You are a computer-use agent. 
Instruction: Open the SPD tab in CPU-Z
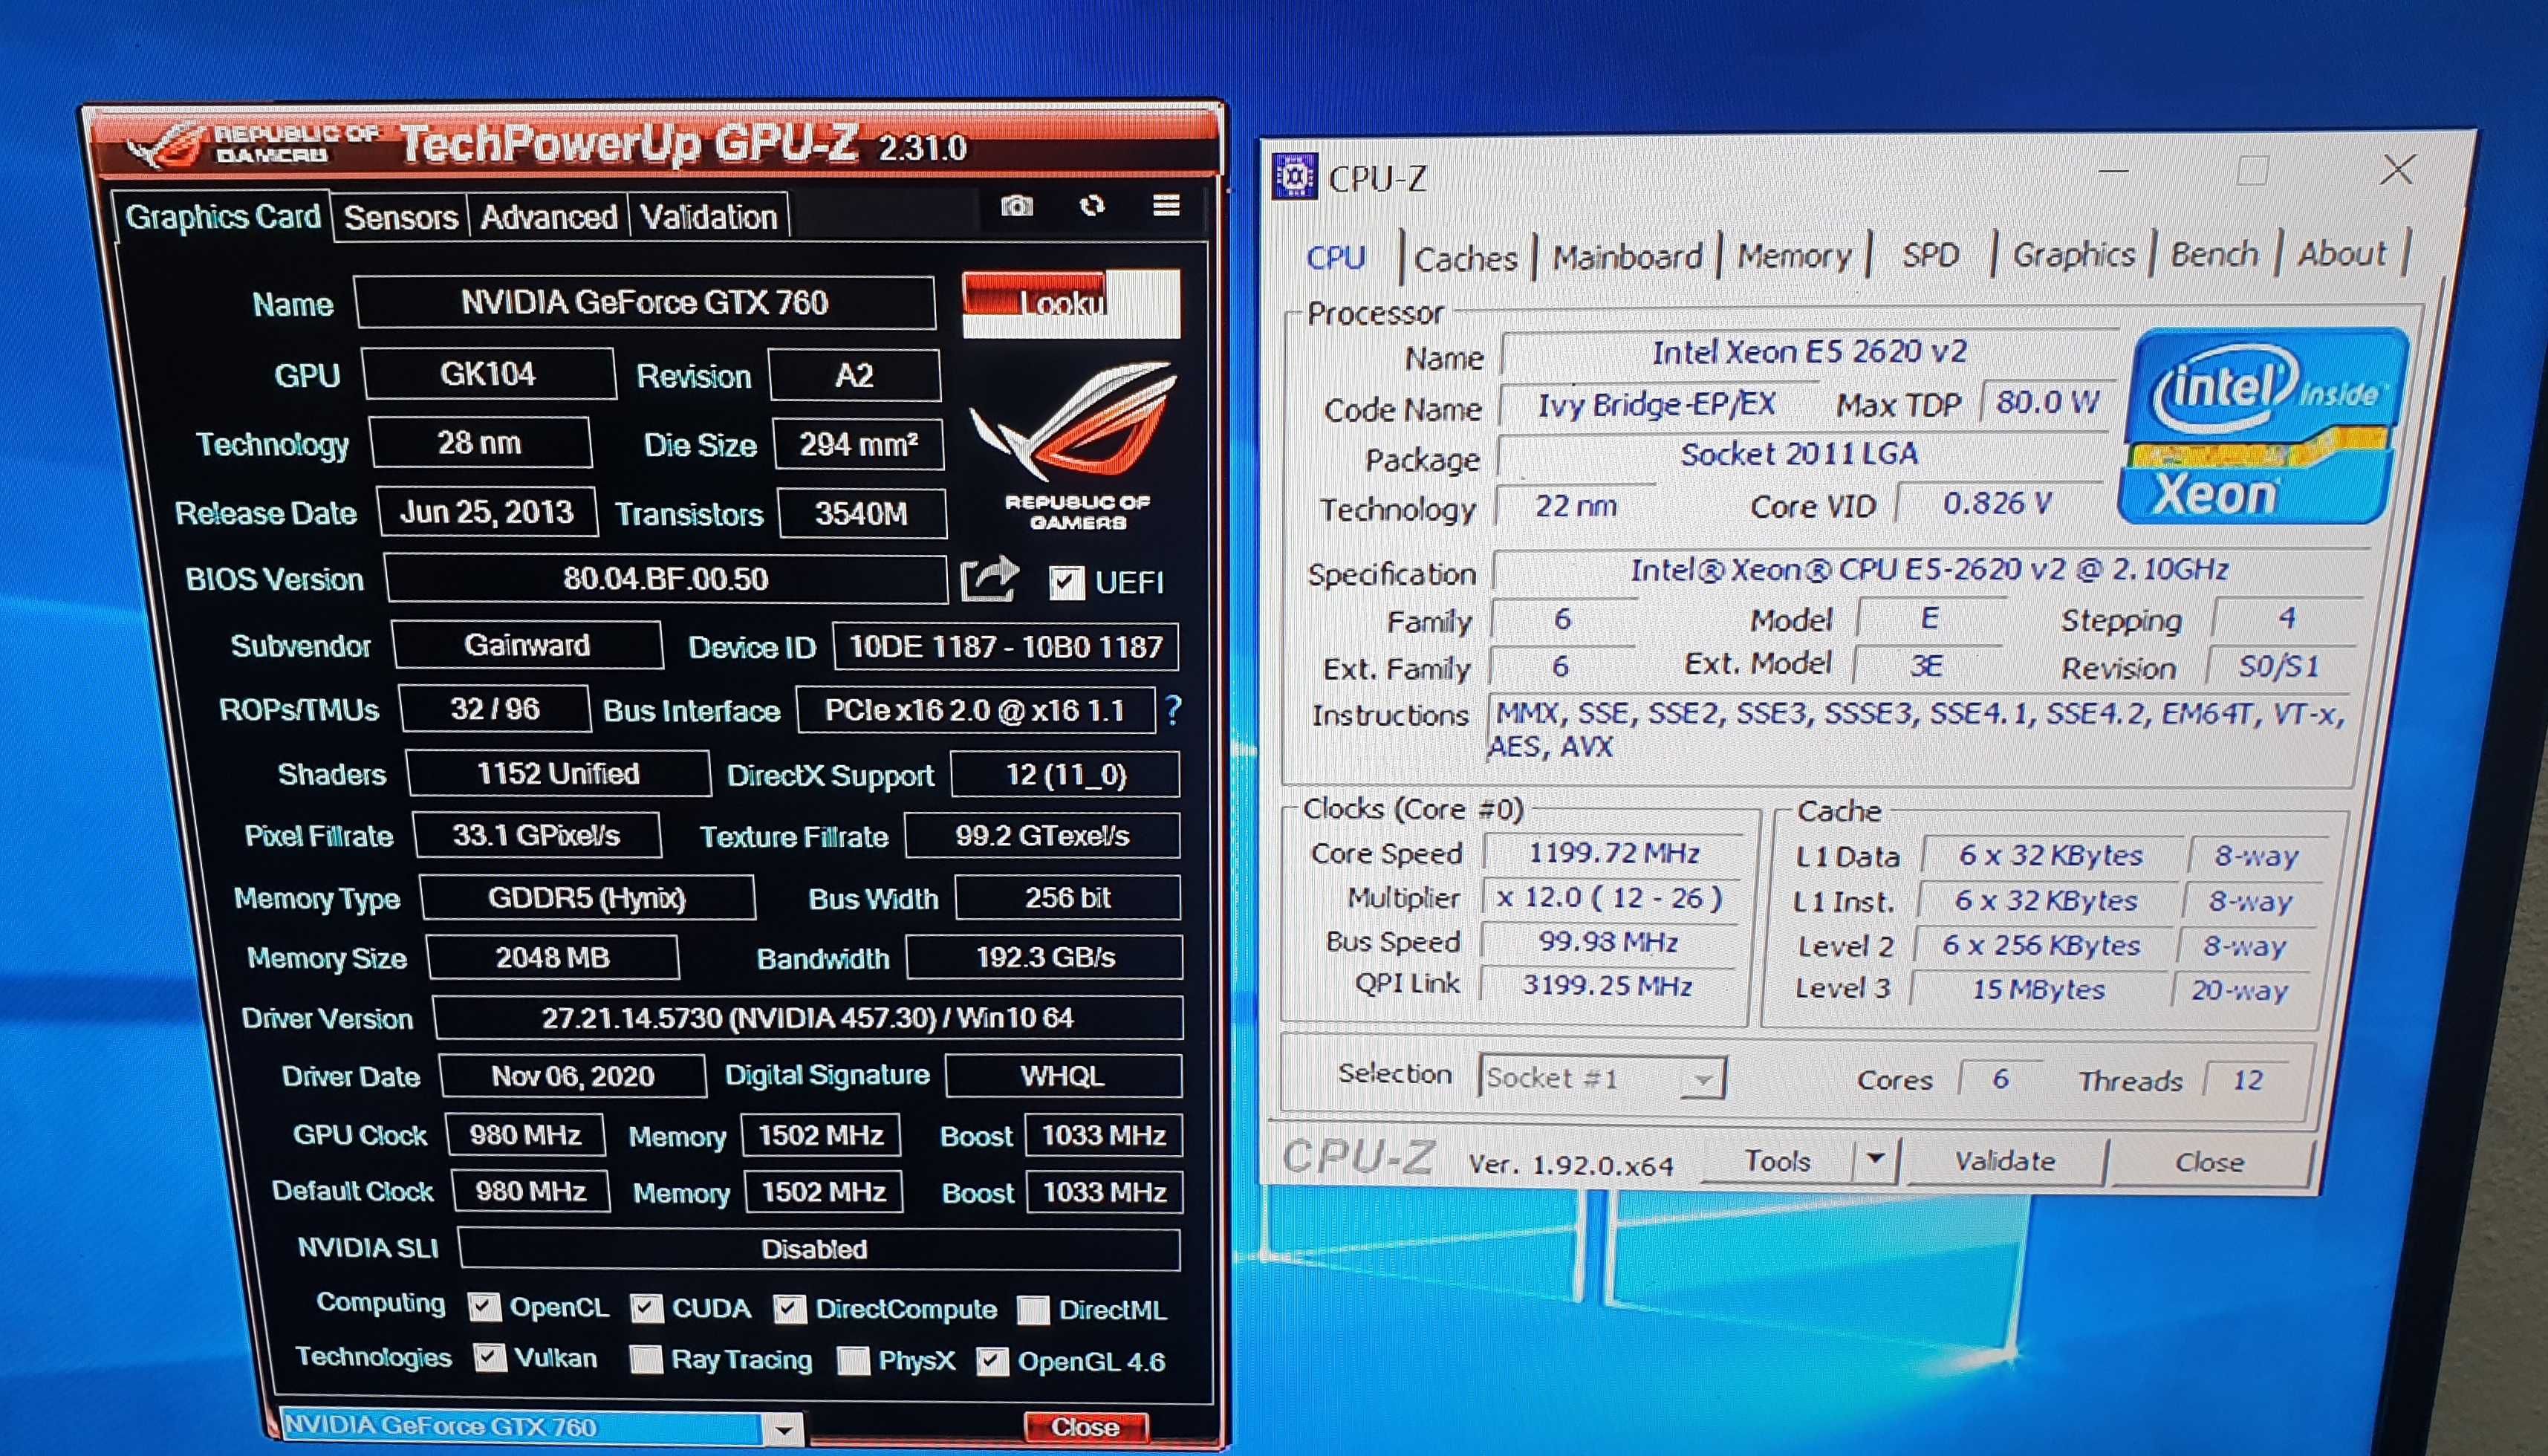1930,255
